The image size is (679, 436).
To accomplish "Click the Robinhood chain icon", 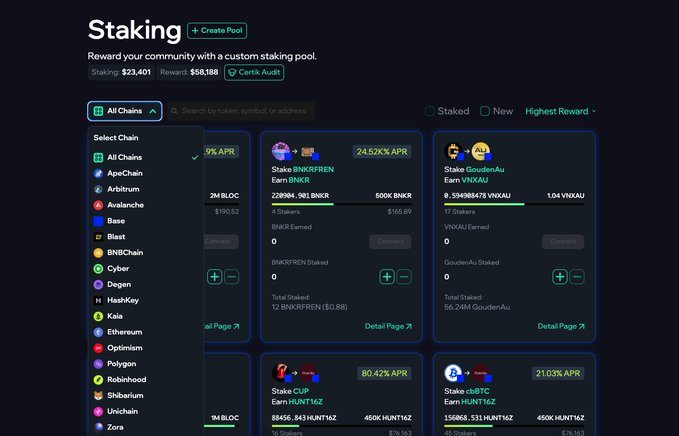I will (x=98, y=380).
